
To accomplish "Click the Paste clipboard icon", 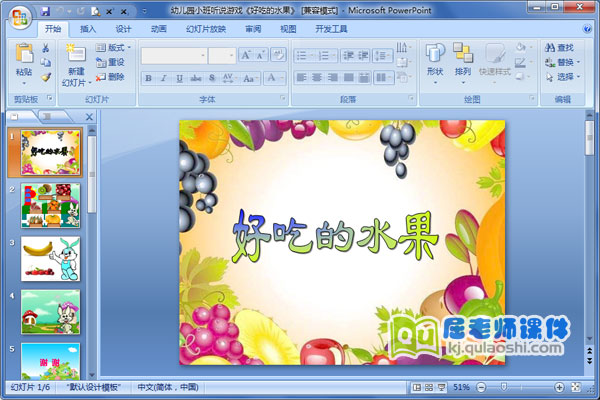I will pos(24,53).
